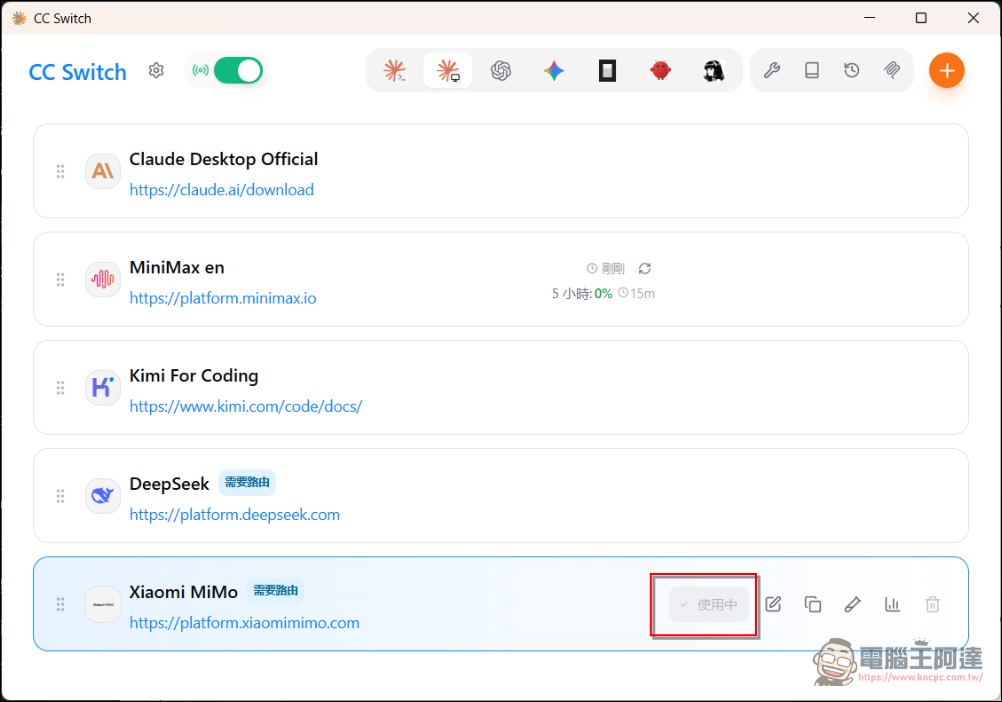Select the red bug app tab
The width and height of the screenshot is (1002, 702).
tap(660, 70)
